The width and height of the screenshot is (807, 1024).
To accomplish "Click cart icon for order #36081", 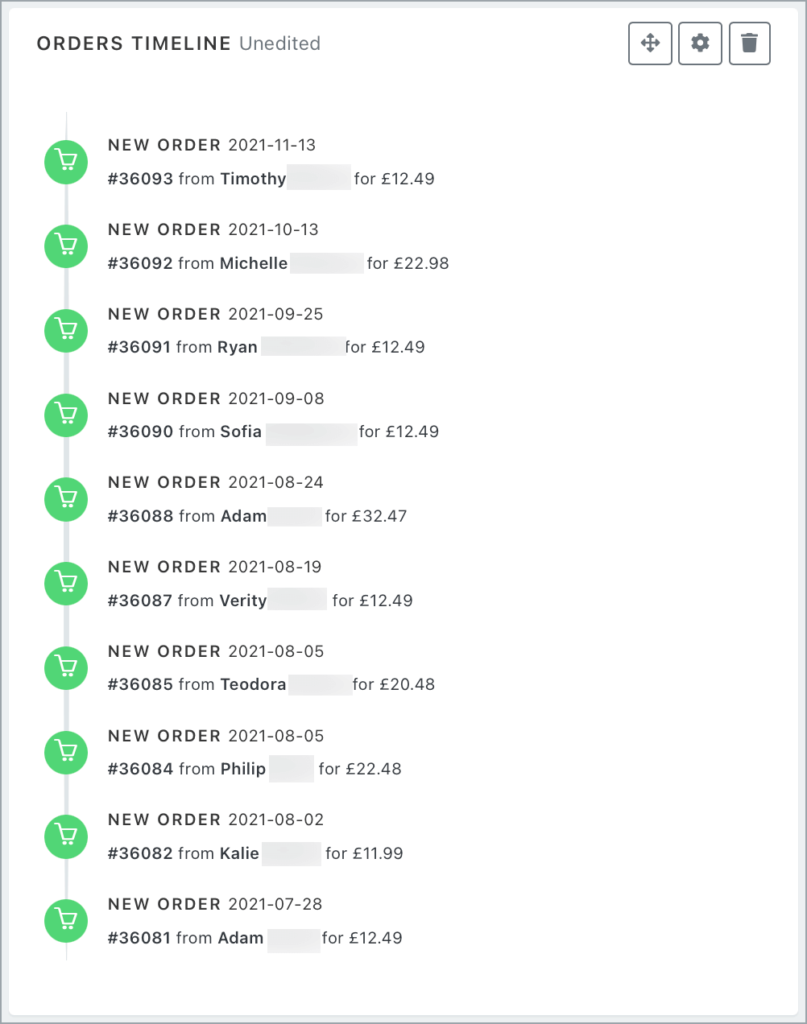I will coord(67,921).
